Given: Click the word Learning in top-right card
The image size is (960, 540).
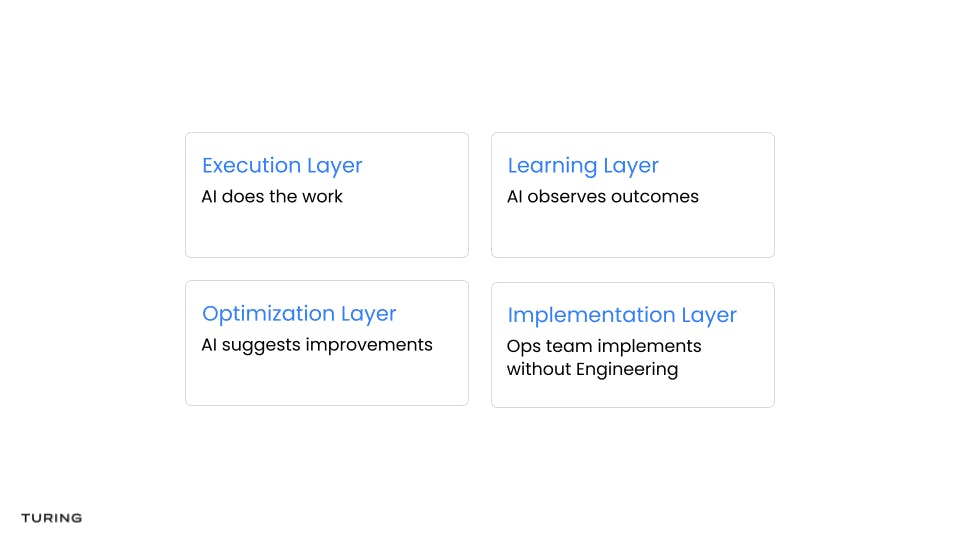Looking at the screenshot, I should (552, 166).
